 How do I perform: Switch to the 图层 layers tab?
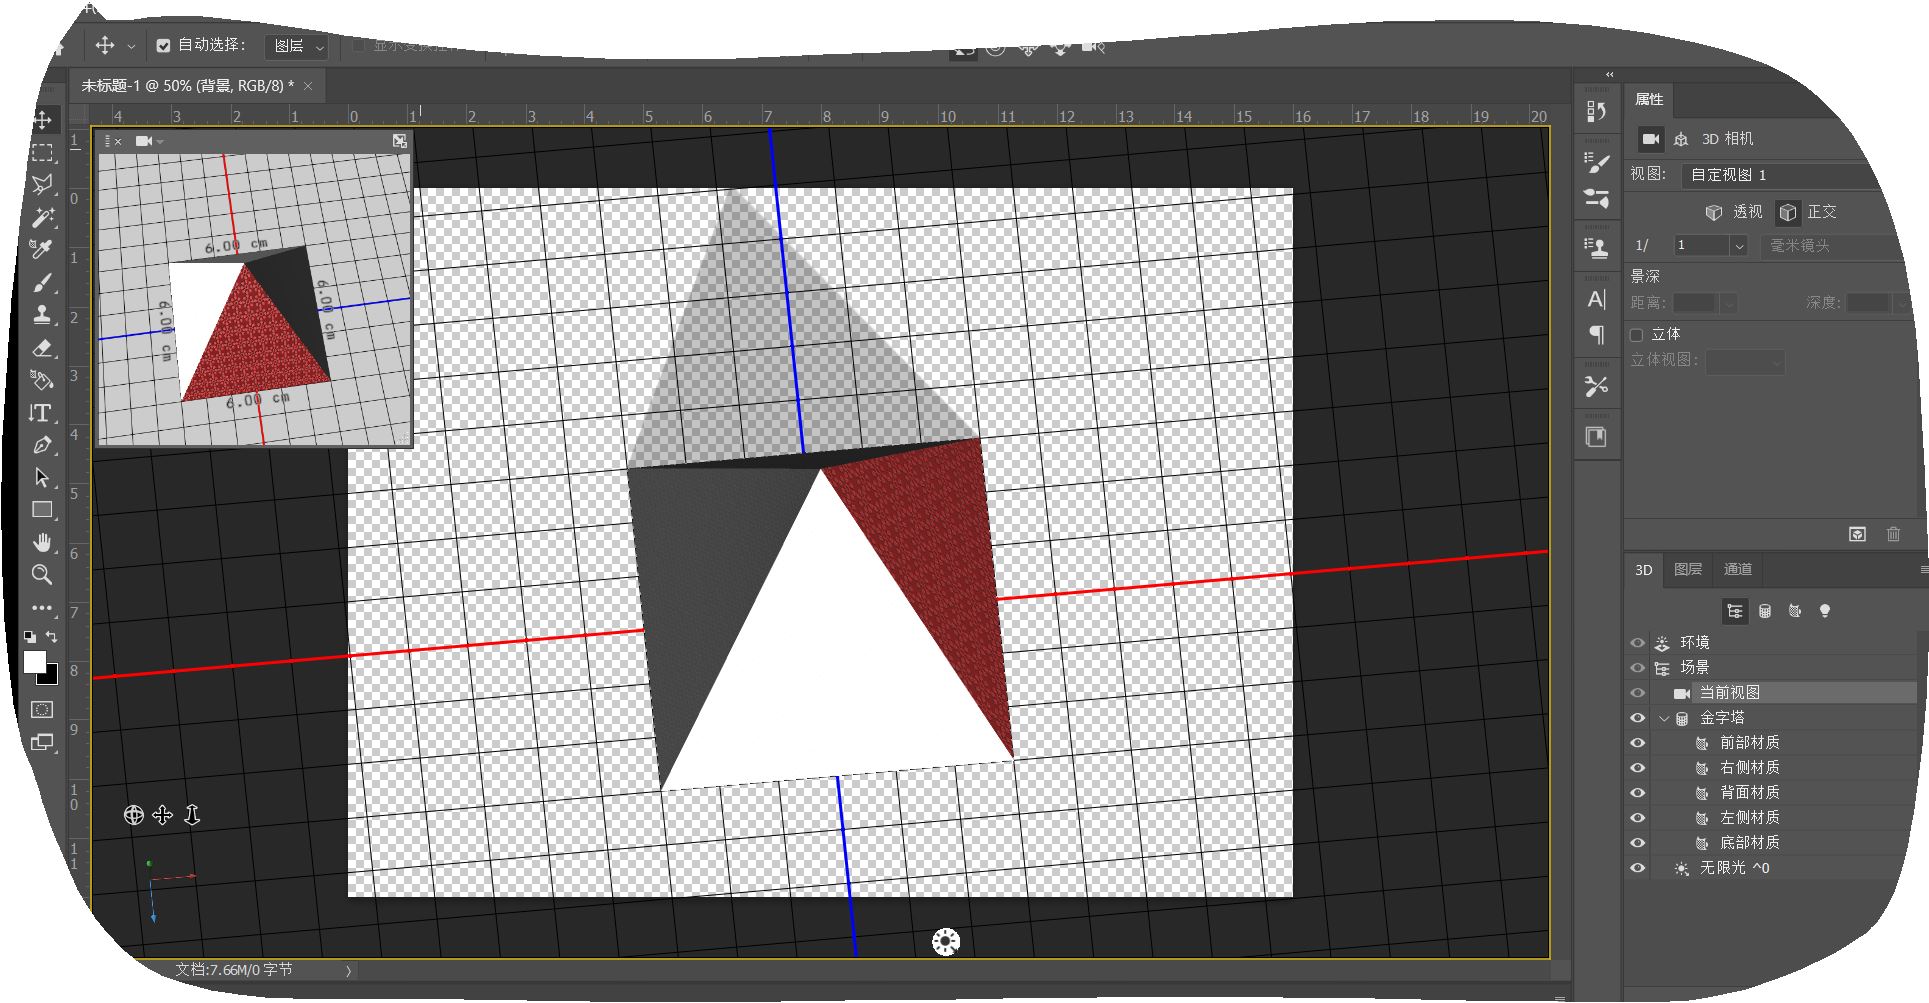1688,569
